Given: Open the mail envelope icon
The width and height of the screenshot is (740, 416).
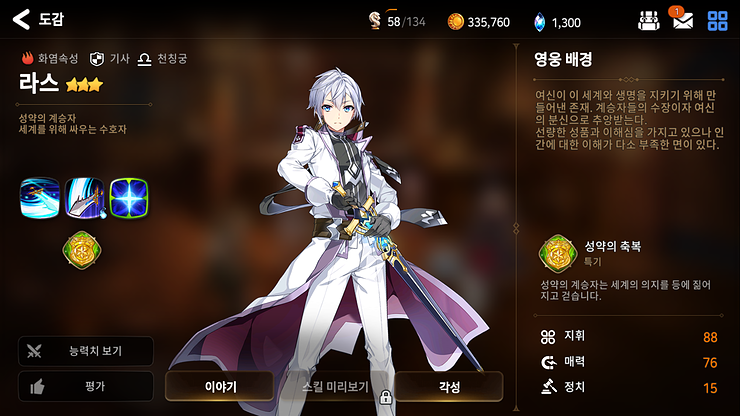Looking at the screenshot, I should point(682,20).
